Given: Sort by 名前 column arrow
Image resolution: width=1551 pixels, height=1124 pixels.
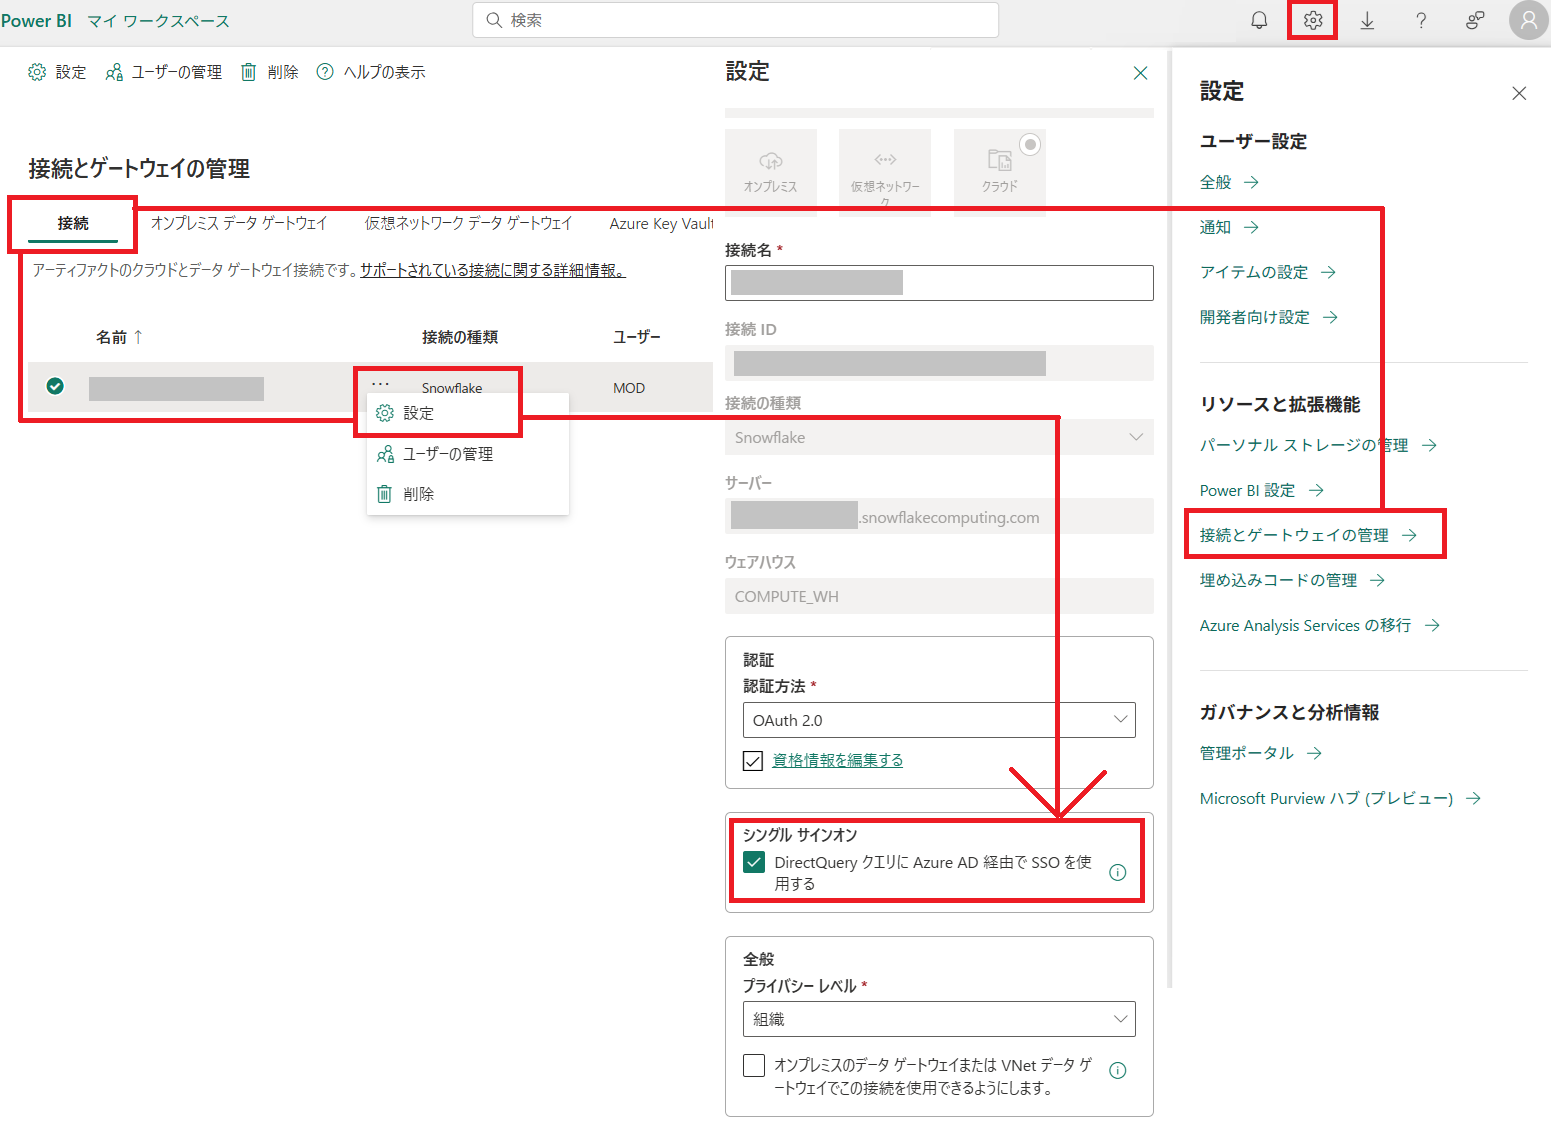Looking at the screenshot, I should click(x=138, y=337).
